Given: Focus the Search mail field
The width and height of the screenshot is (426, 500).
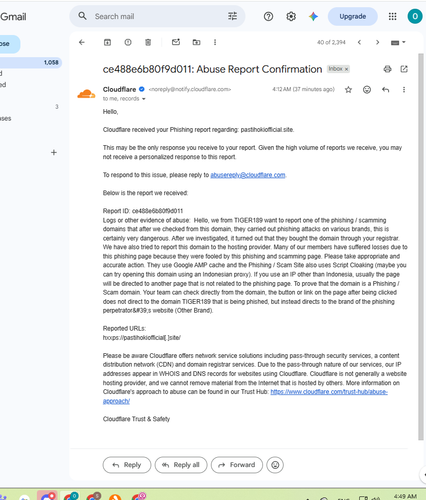Looking at the screenshot, I should pyautogui.click(x=157, y=16).
